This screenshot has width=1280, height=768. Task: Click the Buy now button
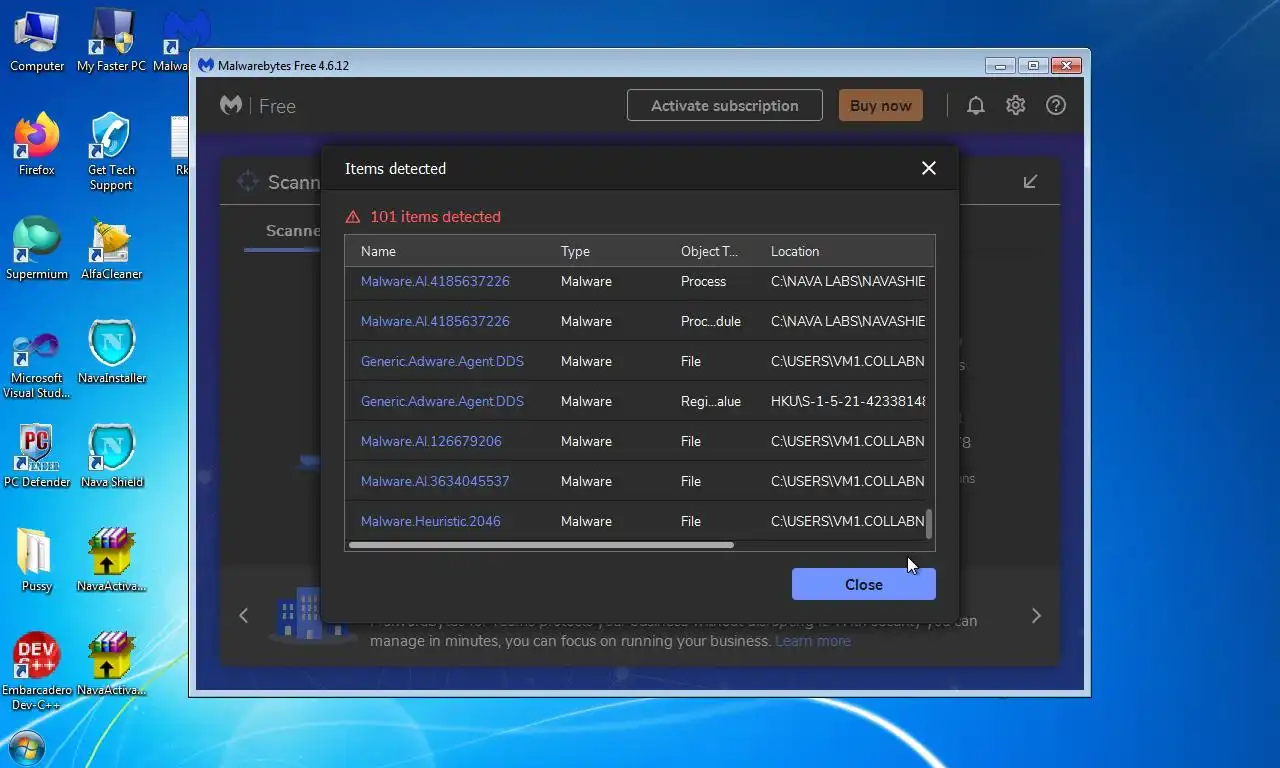point(881,105)
